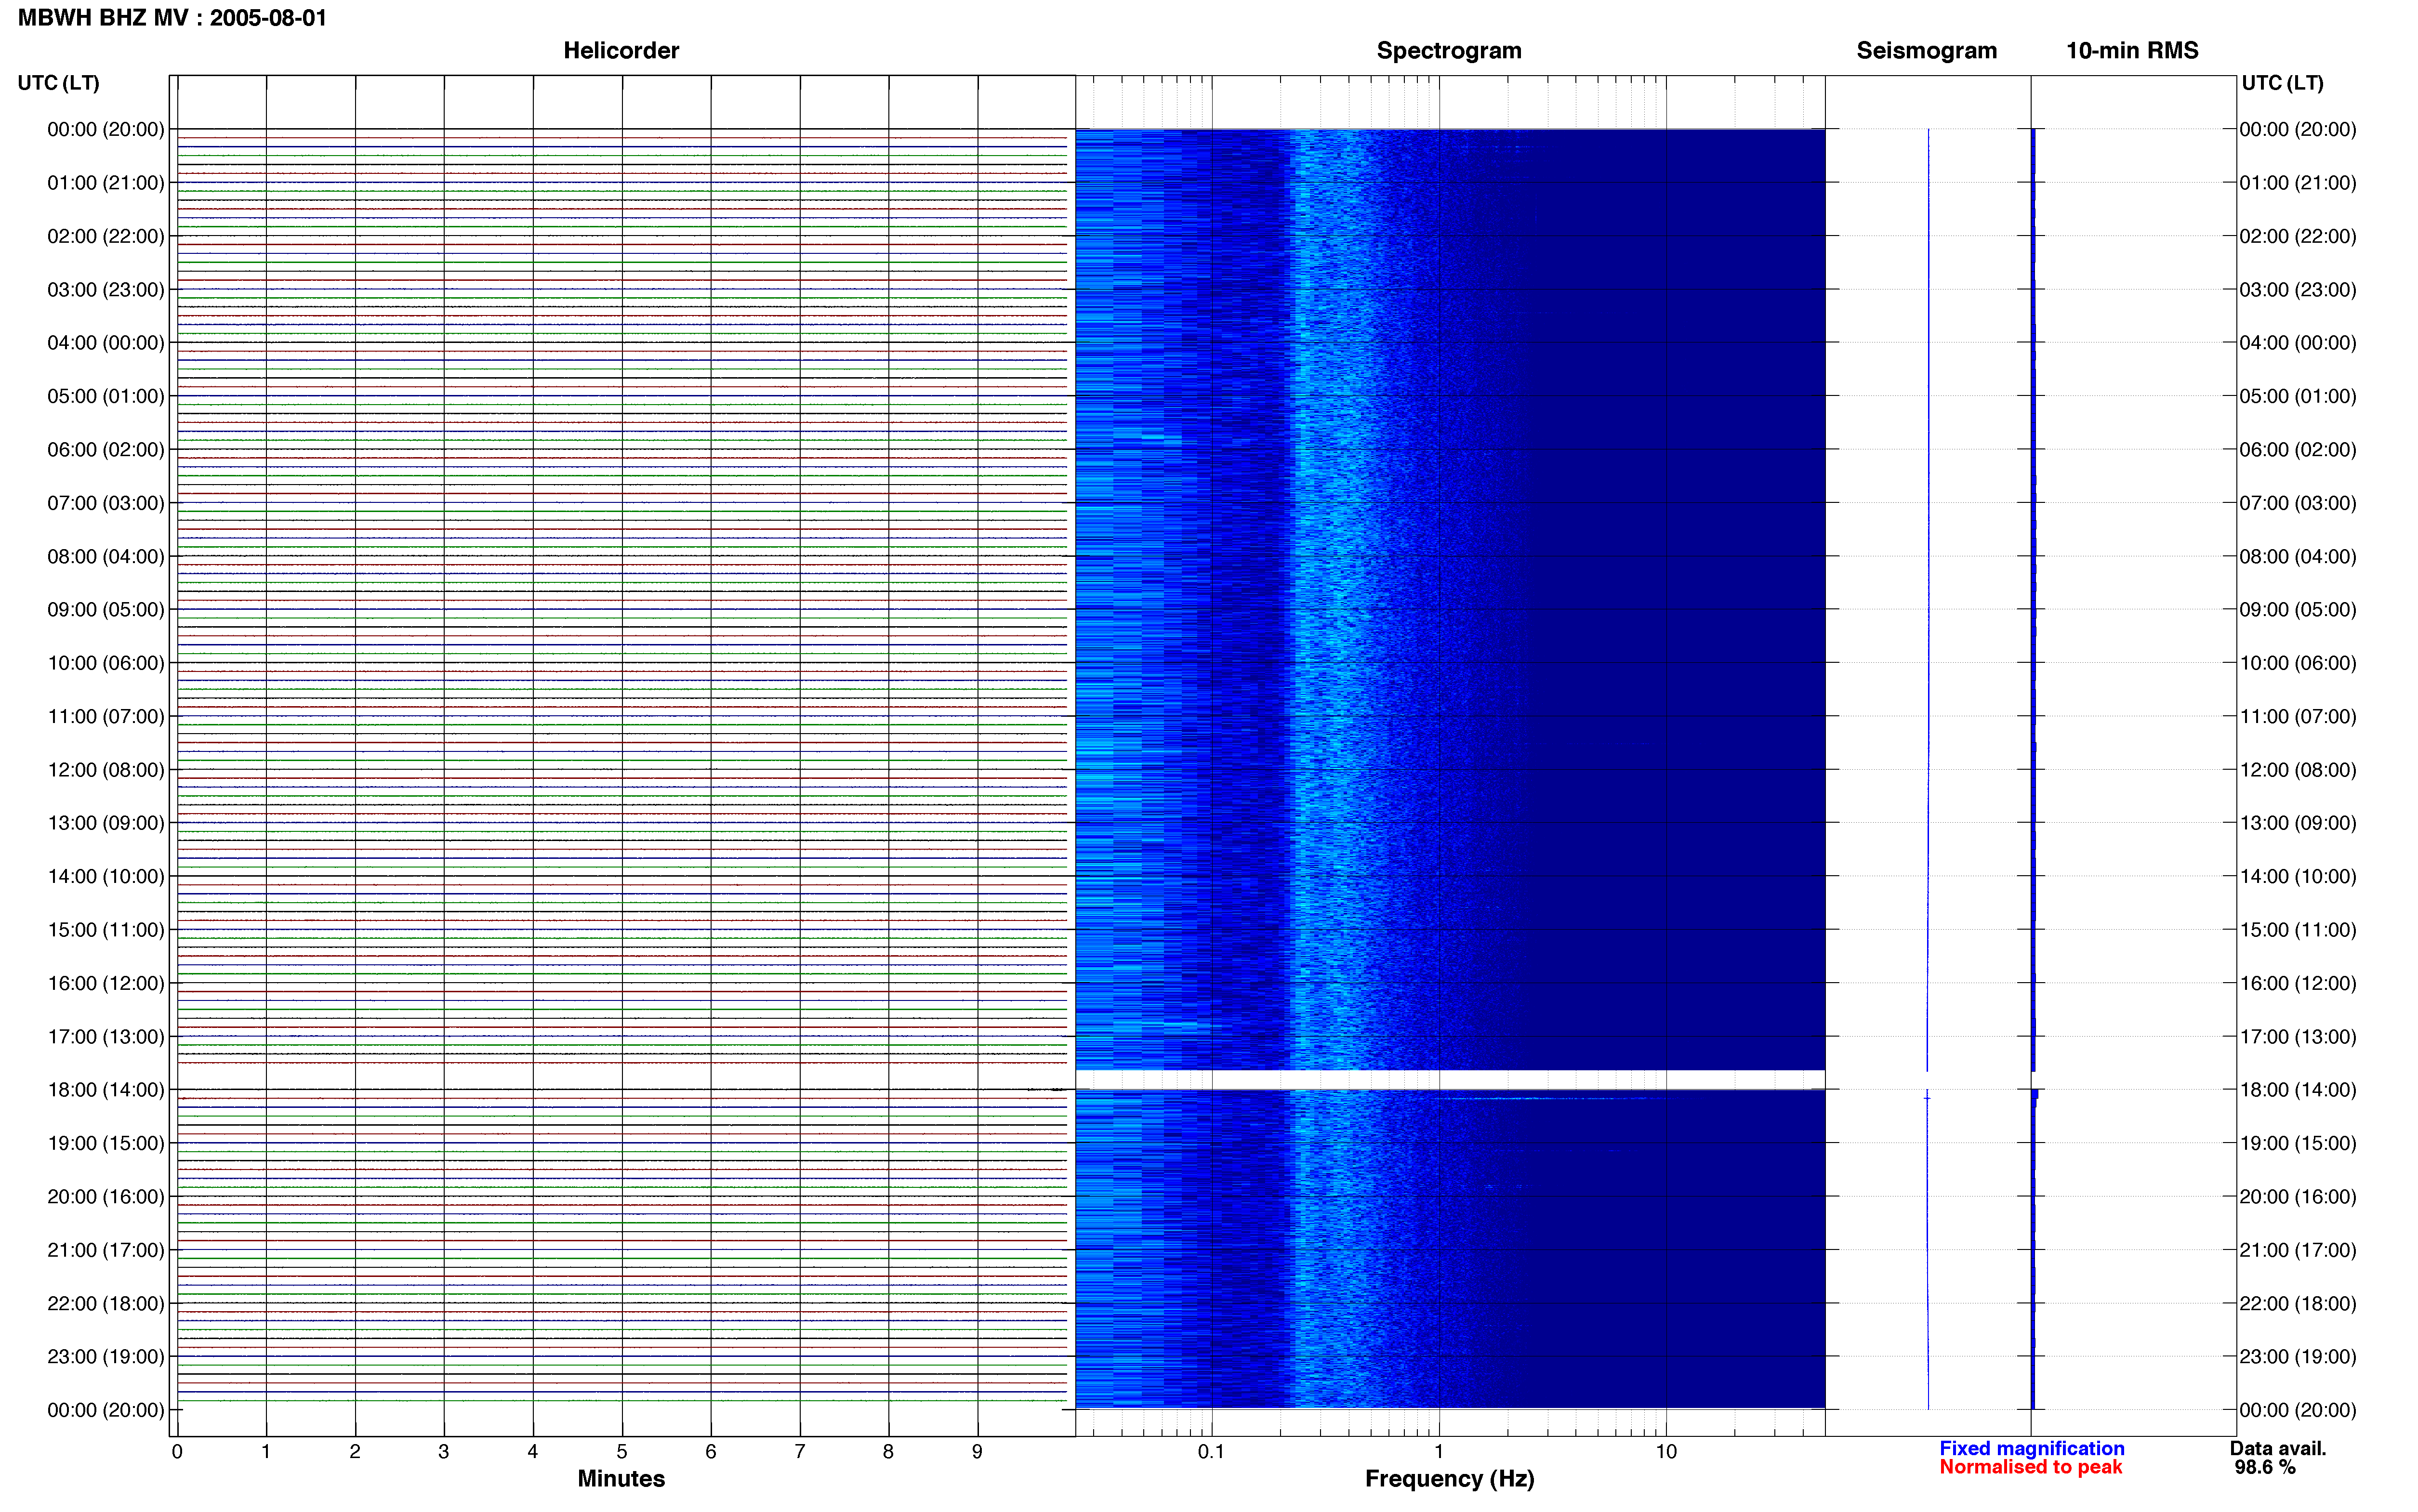Click the left '17:00 (13:00)' time label
Screen dimensions: 2418x1512
click(106, 1036)
